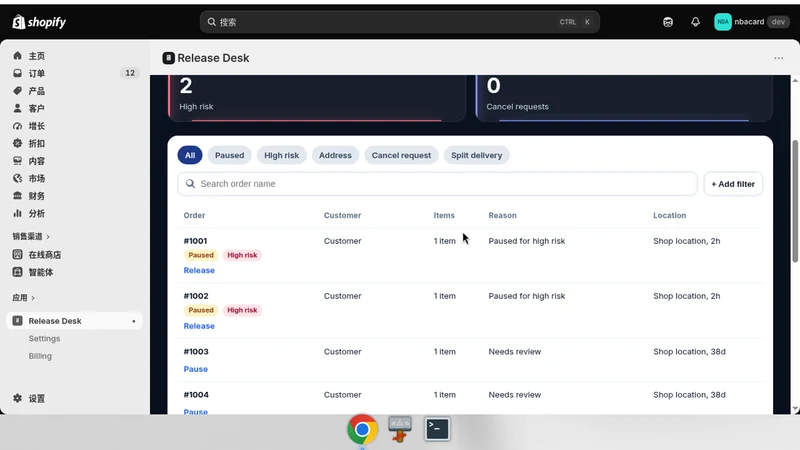This screenshot has height=450, width=800.
Task: Open the three-dot menu in Release Desk header
Action: [779, 58]
